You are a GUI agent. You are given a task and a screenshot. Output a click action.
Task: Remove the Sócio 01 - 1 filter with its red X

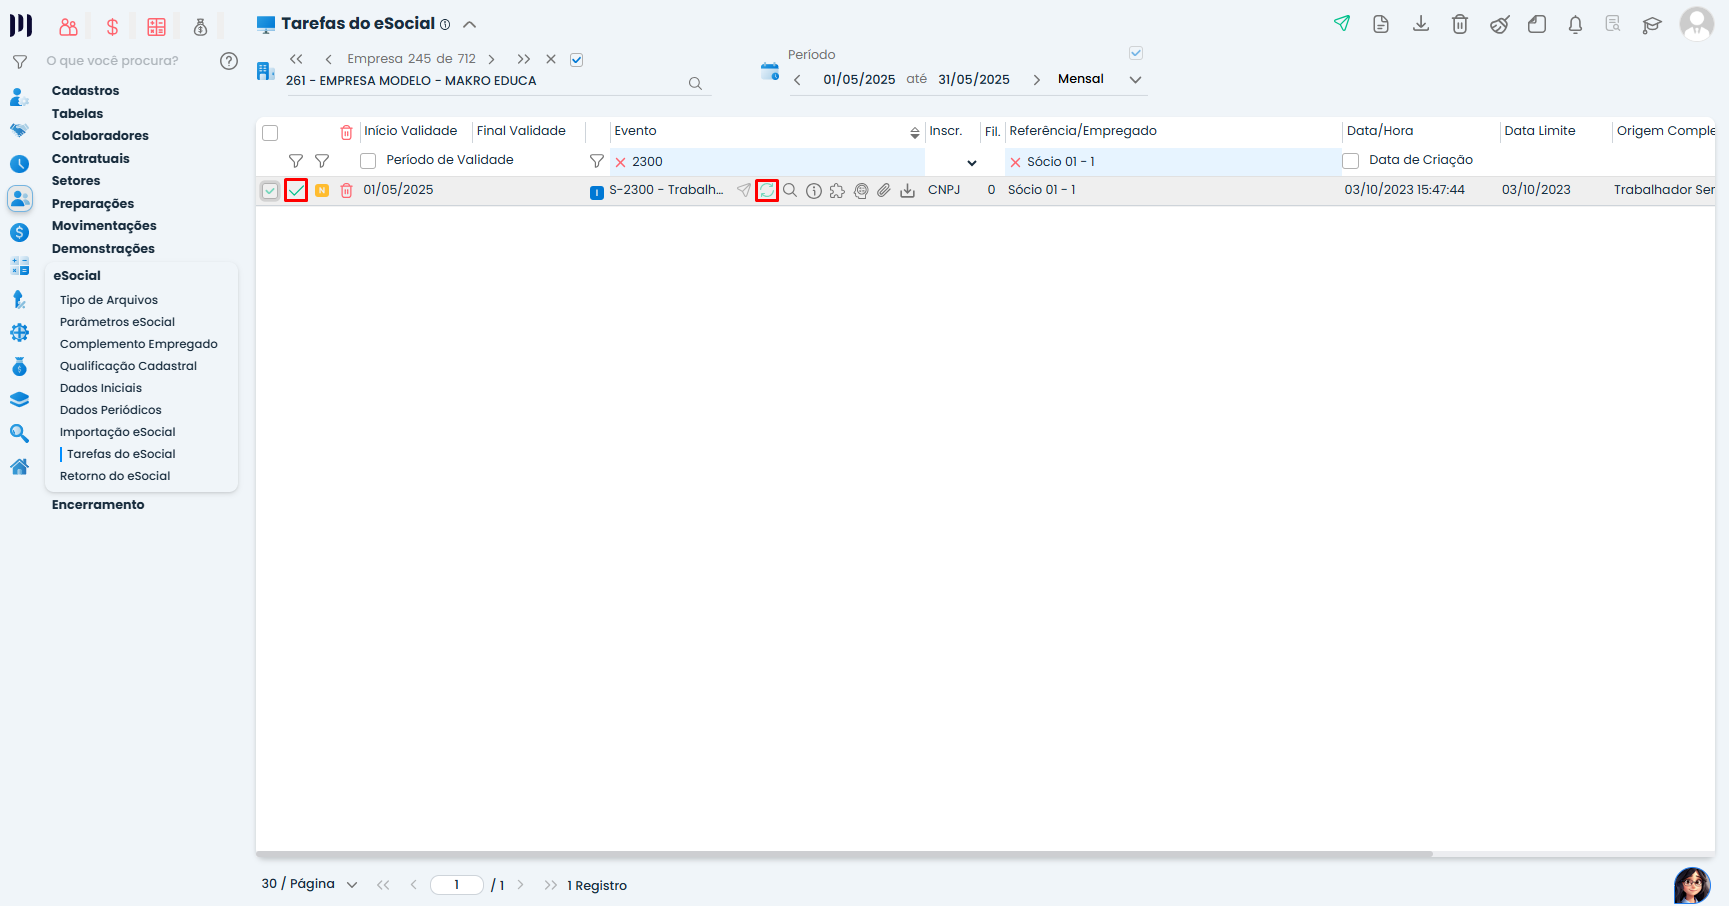pyautogui.click(x=1016, y=162)
